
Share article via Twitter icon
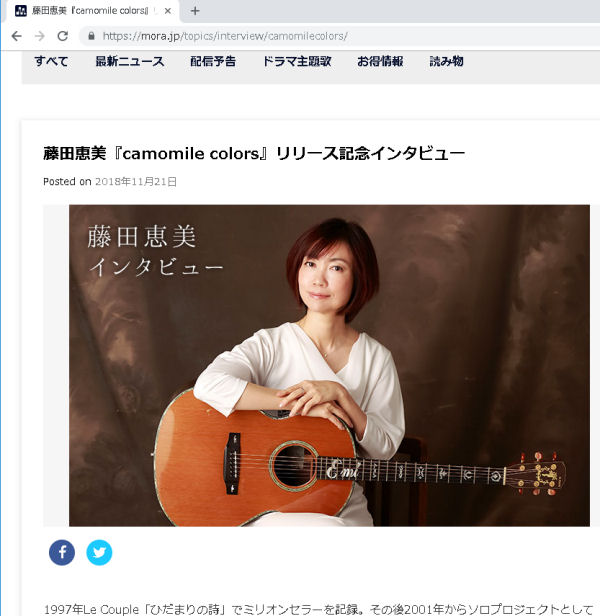click(x=99, y=552)
